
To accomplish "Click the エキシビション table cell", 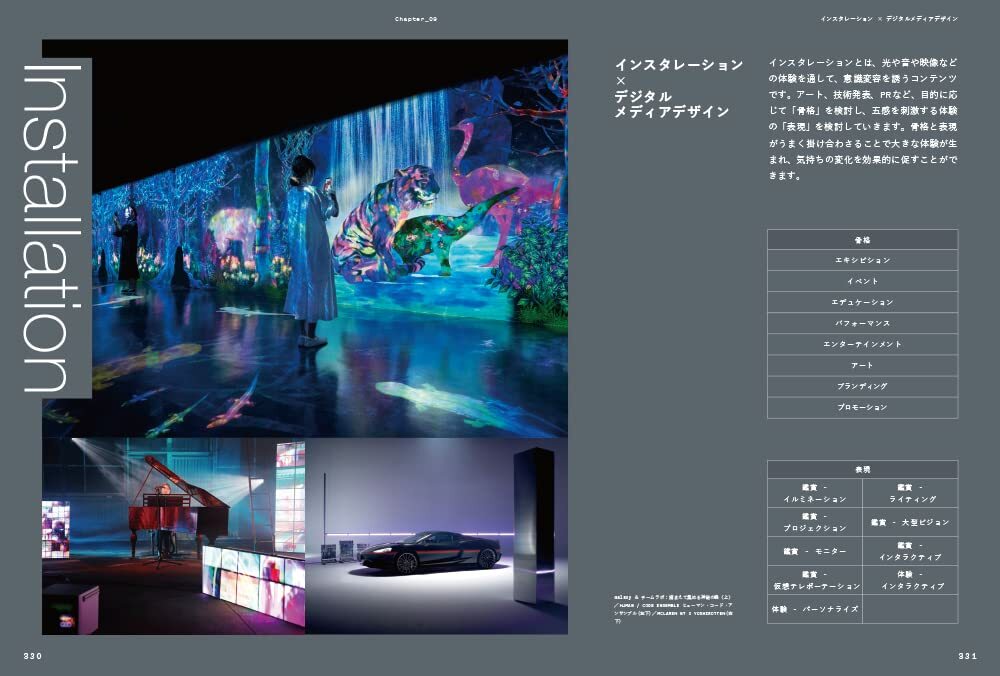I will tap(862, 260).
